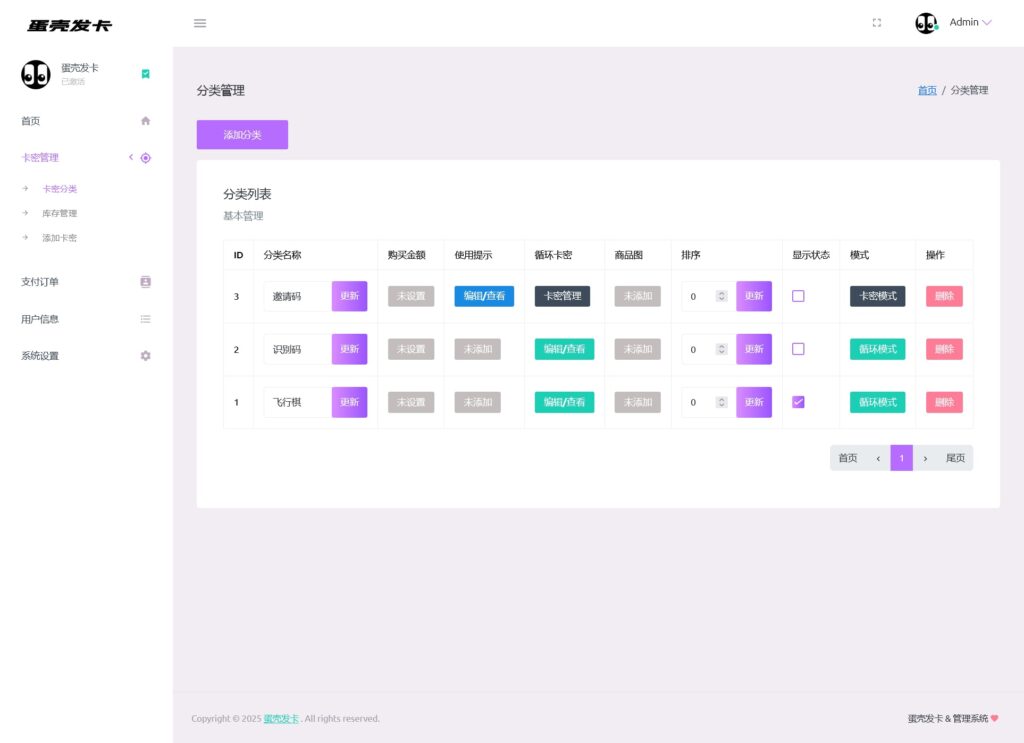Click the hamburger menu icon in header
The image size is (1024, 743).
[x=200, y=23]
